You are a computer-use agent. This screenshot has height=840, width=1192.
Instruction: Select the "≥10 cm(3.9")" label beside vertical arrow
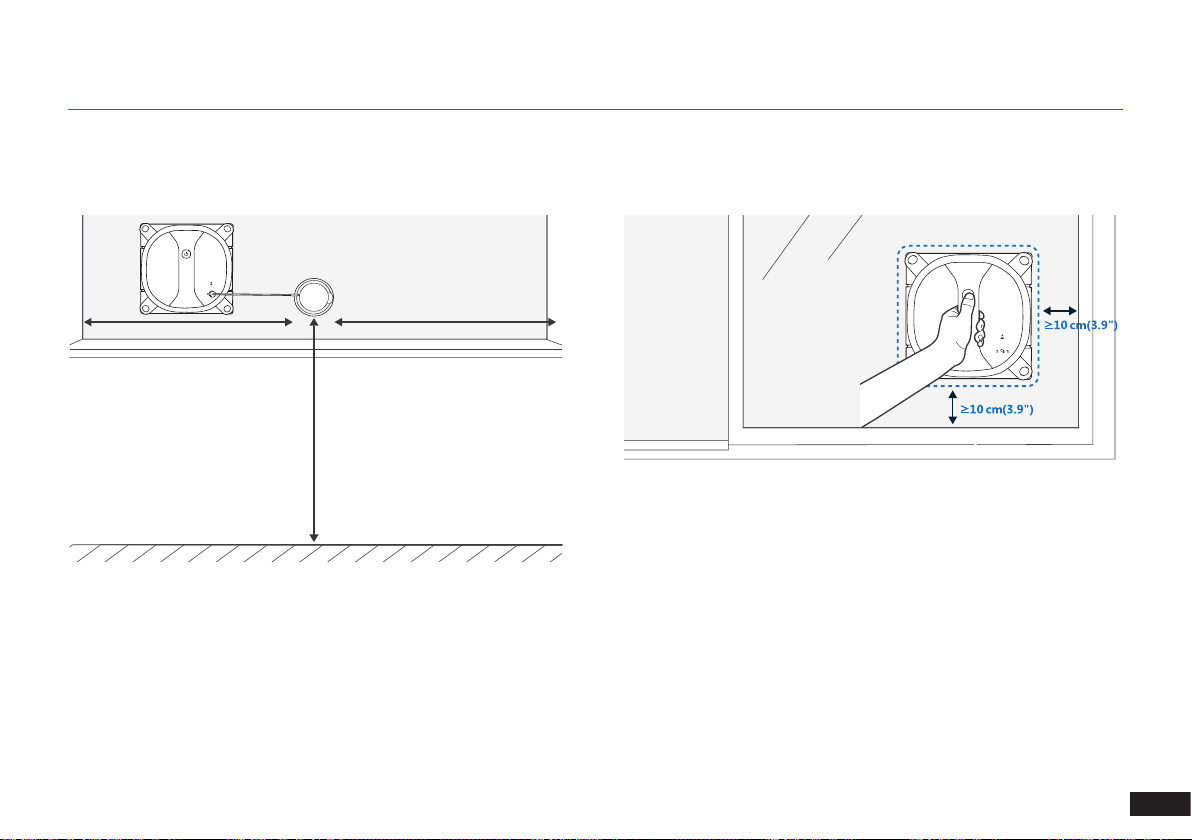[997, 409]
